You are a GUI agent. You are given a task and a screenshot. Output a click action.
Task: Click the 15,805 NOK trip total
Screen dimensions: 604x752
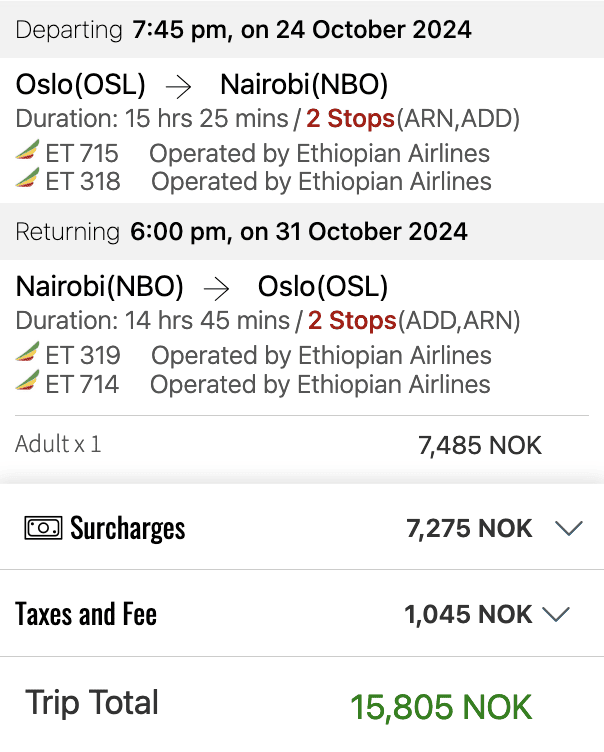(x=441, y=707)
